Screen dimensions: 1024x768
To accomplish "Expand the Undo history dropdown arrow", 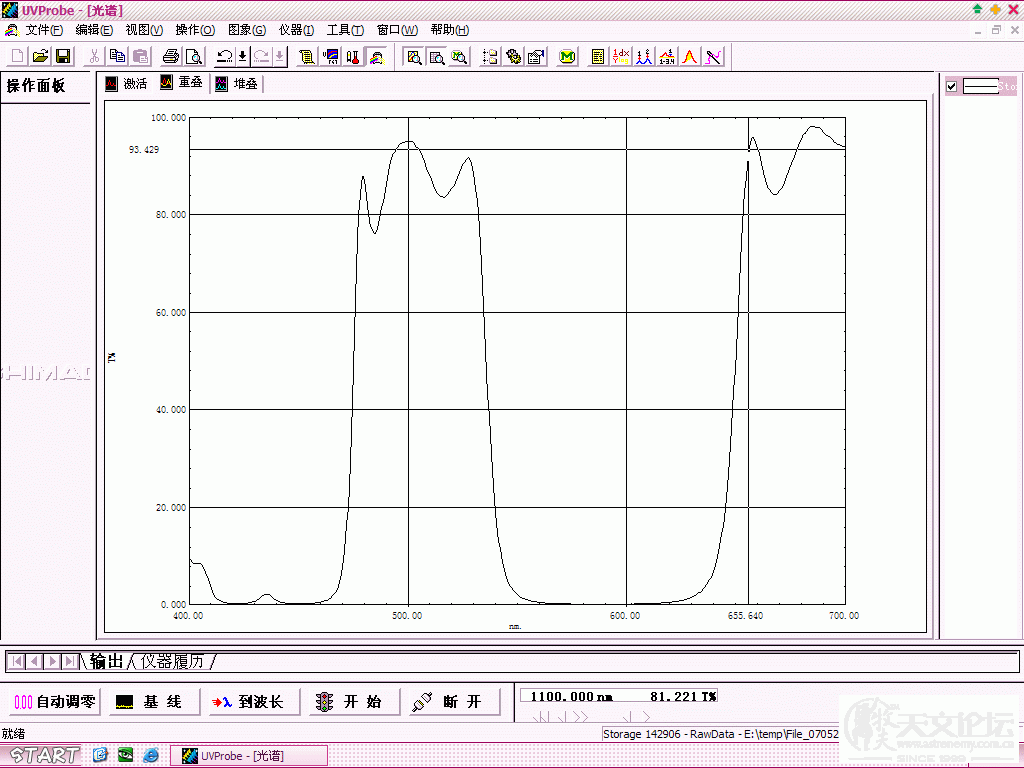I will coord(242,56).
